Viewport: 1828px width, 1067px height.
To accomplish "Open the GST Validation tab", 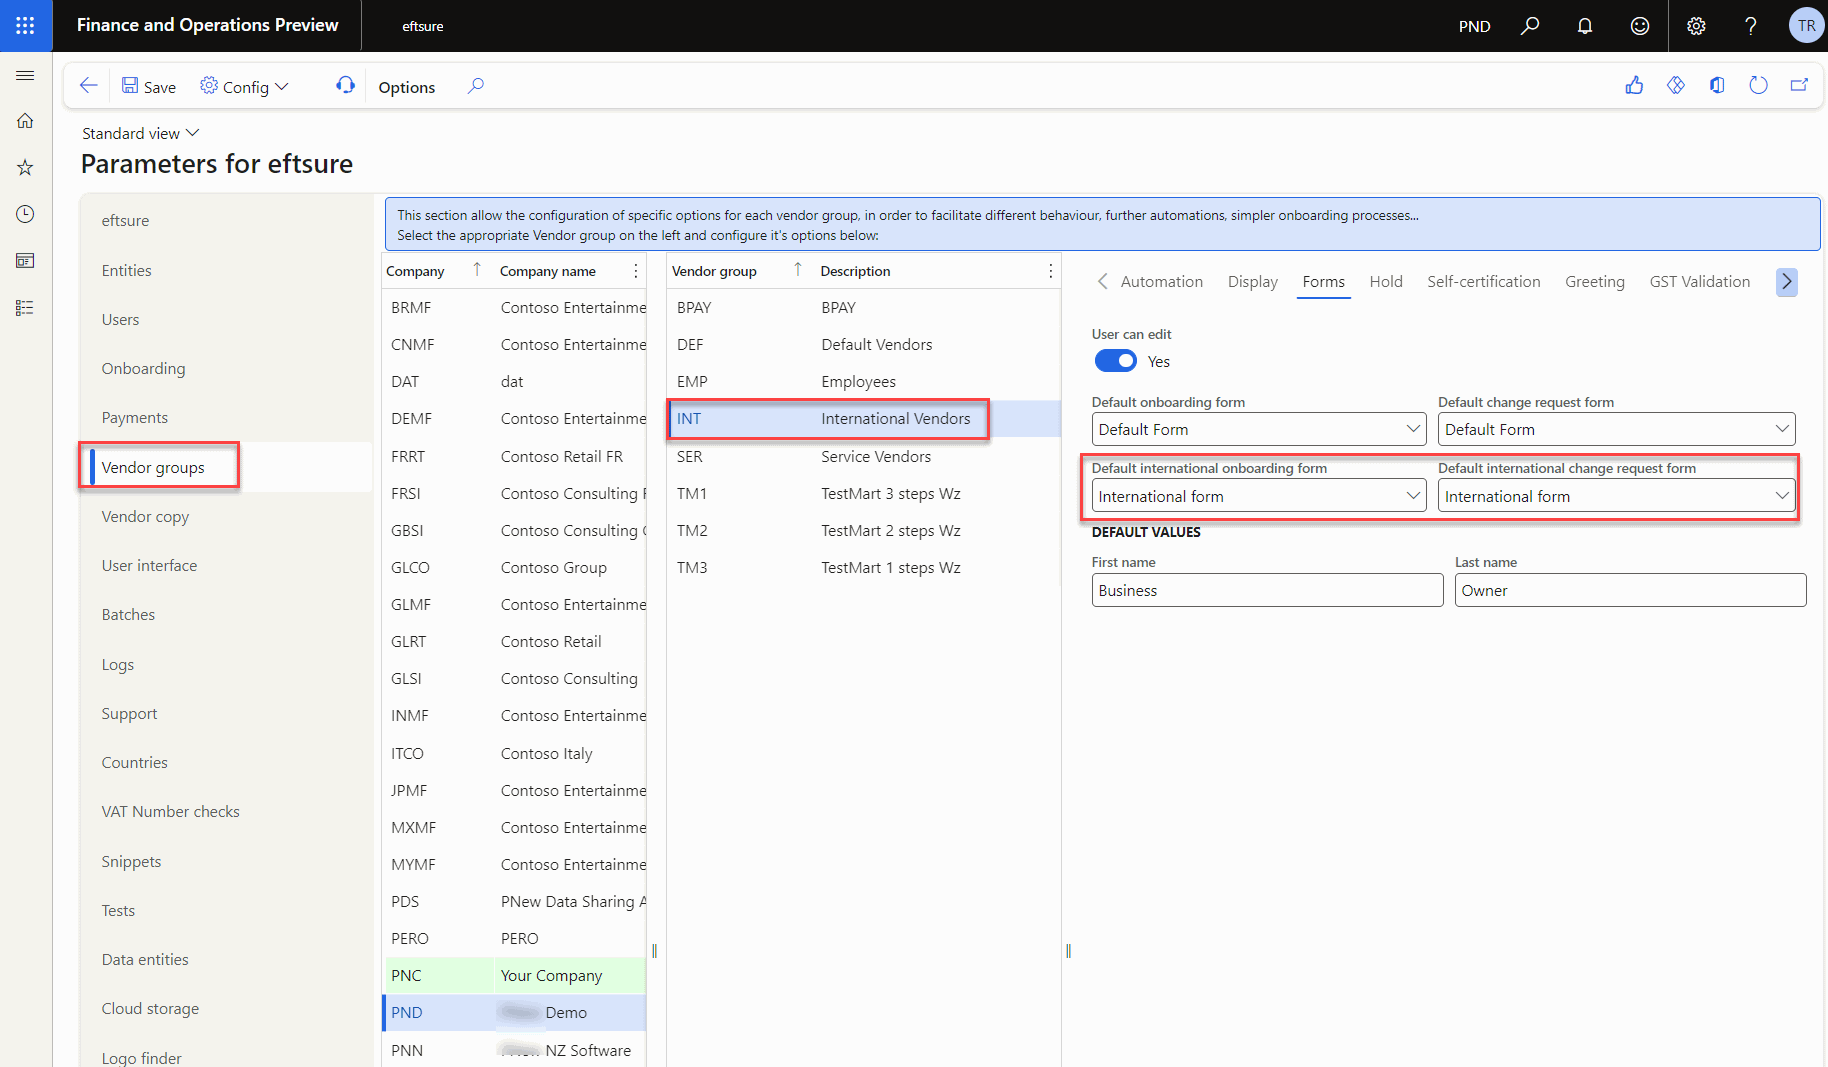I will pyautogui.click(x=1700, y=282).
